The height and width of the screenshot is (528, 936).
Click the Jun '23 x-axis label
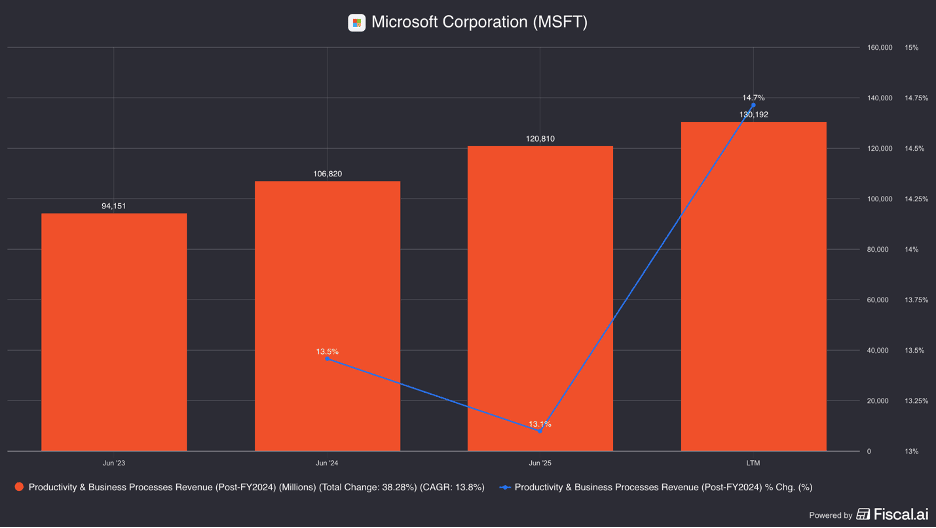tap(114, 463)
